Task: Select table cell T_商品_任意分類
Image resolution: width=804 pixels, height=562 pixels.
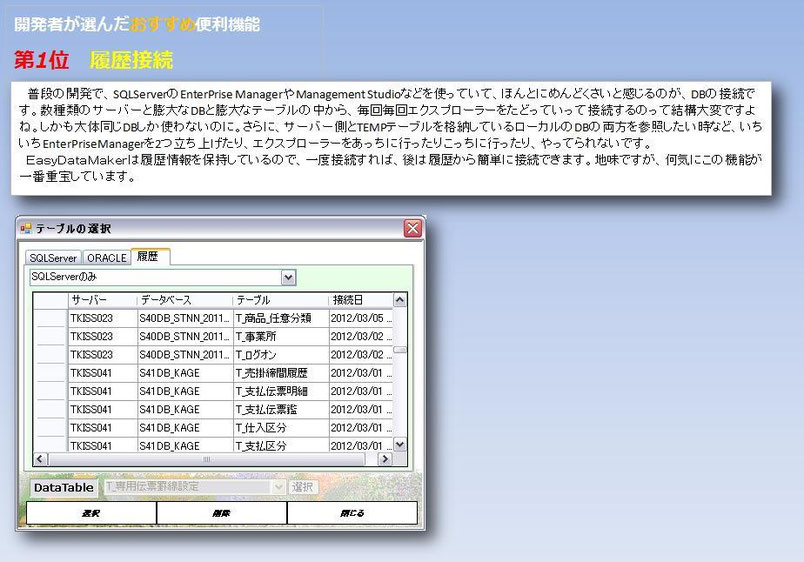Action: 281,318
